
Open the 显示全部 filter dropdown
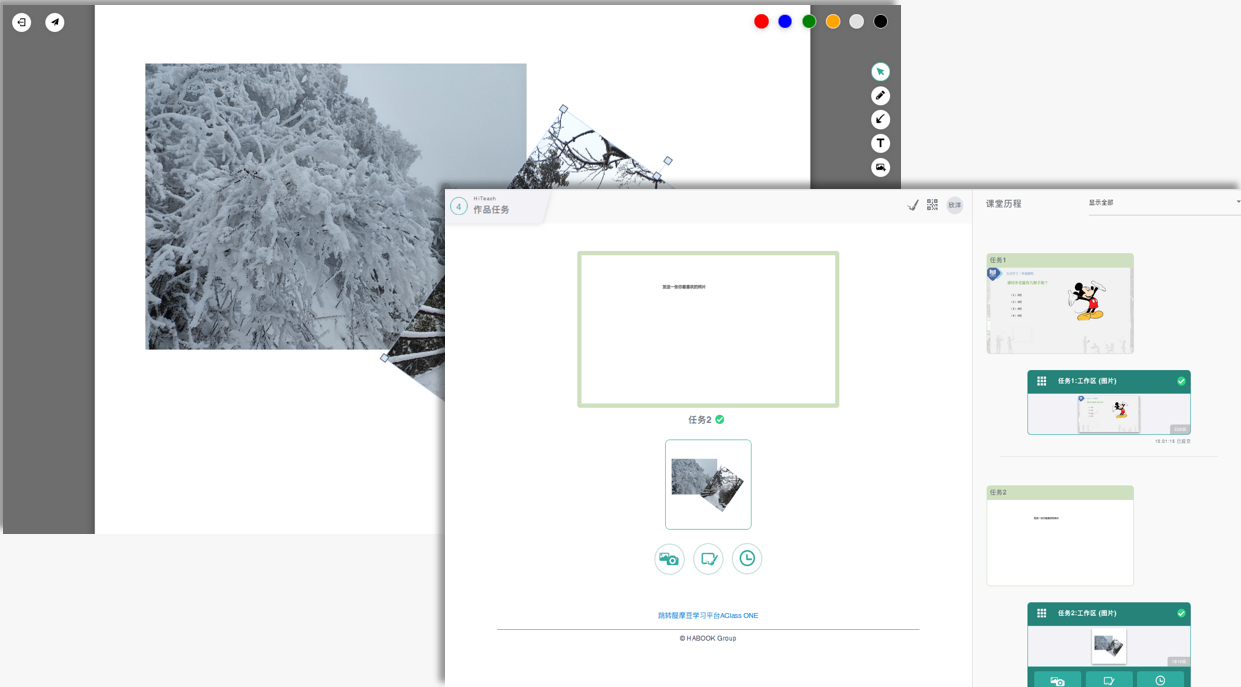[x=1163, y=203]
